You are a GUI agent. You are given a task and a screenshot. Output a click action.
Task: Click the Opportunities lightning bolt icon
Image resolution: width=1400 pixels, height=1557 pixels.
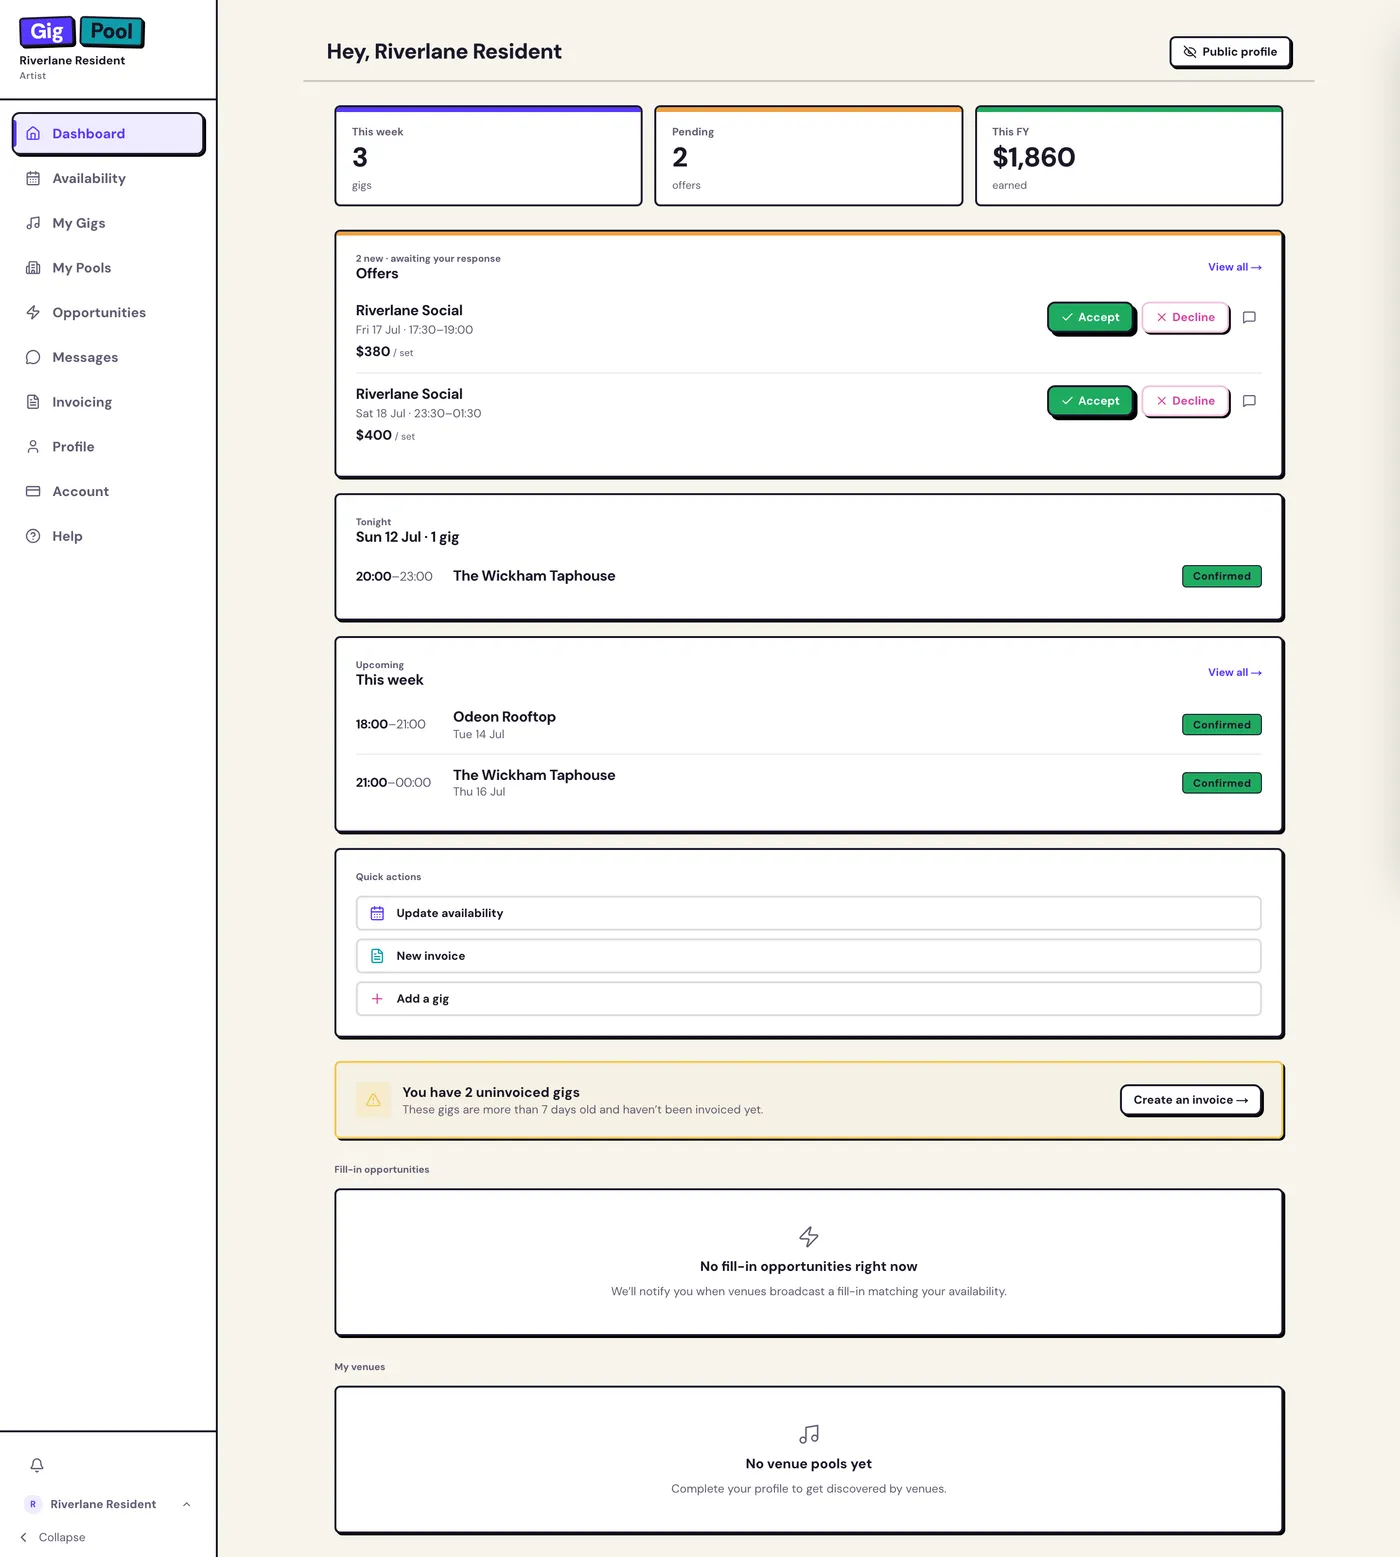pos(33,312)
